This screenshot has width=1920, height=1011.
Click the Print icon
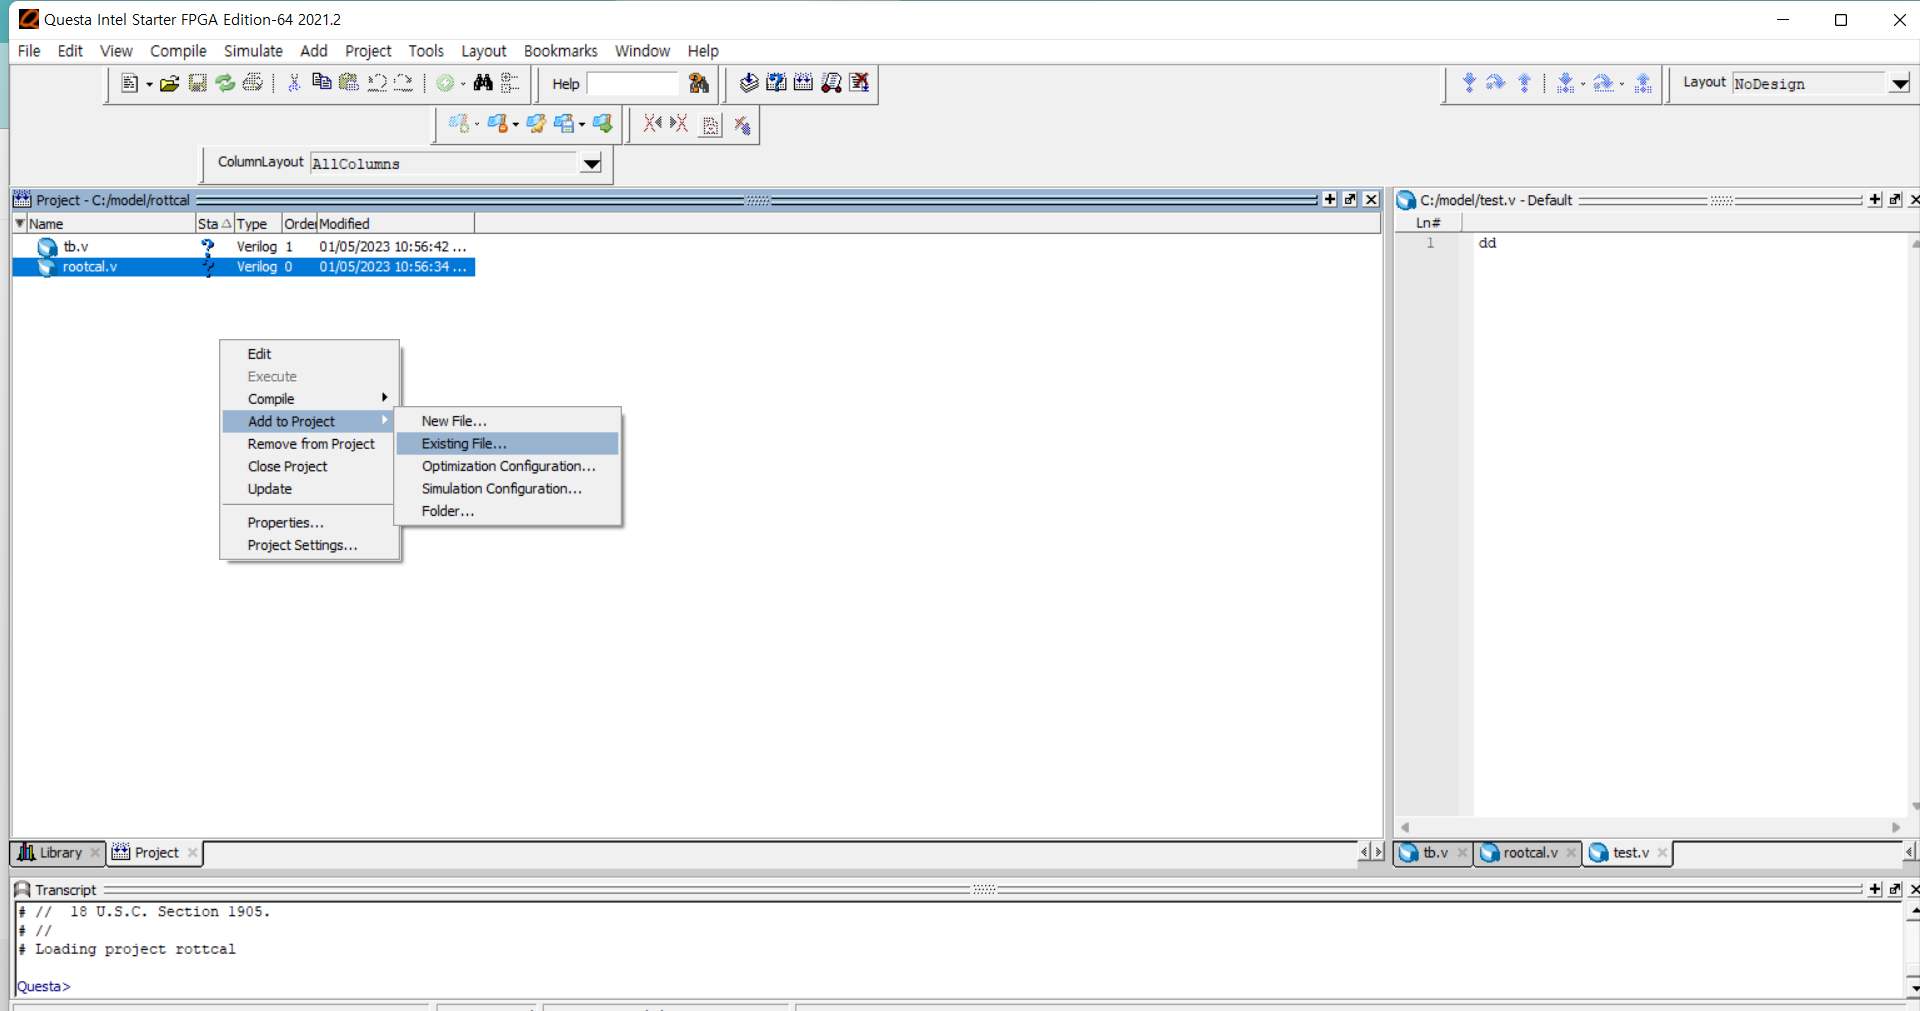(253, 83)
